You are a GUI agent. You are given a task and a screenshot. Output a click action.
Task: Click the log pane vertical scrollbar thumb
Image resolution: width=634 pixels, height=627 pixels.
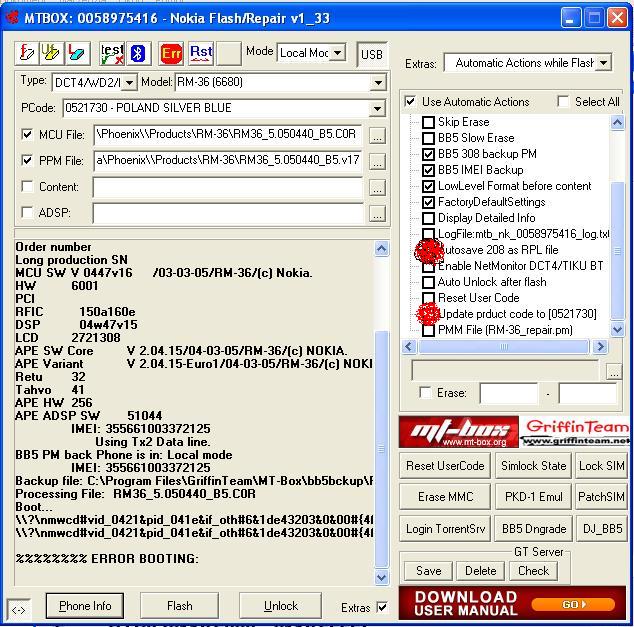click(x=381, y=449)
